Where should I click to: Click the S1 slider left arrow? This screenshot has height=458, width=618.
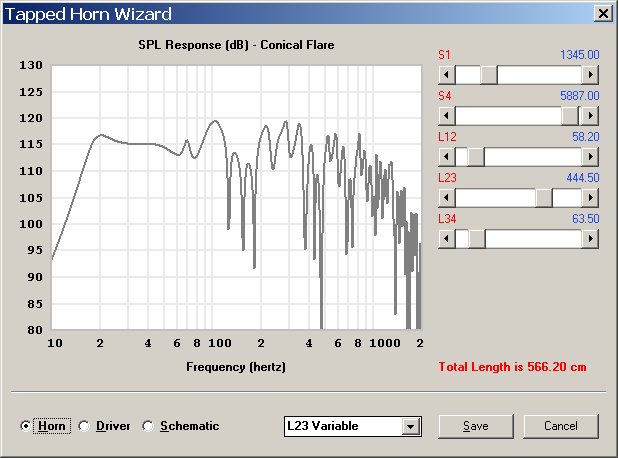pos(447,75)
